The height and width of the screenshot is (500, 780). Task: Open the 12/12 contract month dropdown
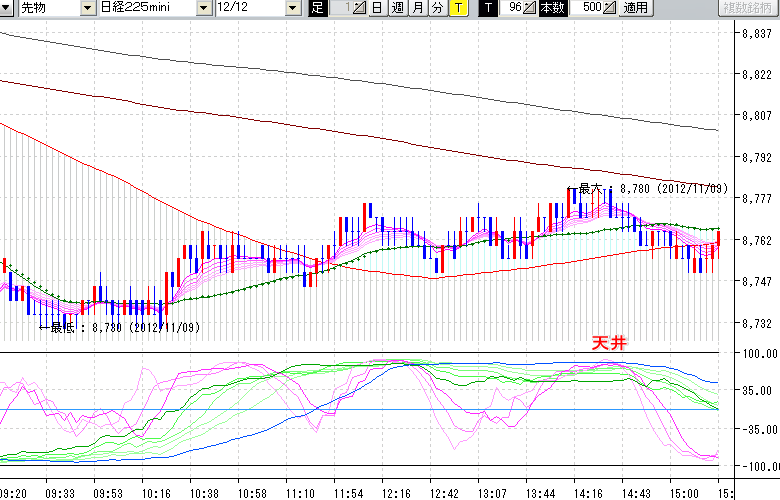pos(292,8)
